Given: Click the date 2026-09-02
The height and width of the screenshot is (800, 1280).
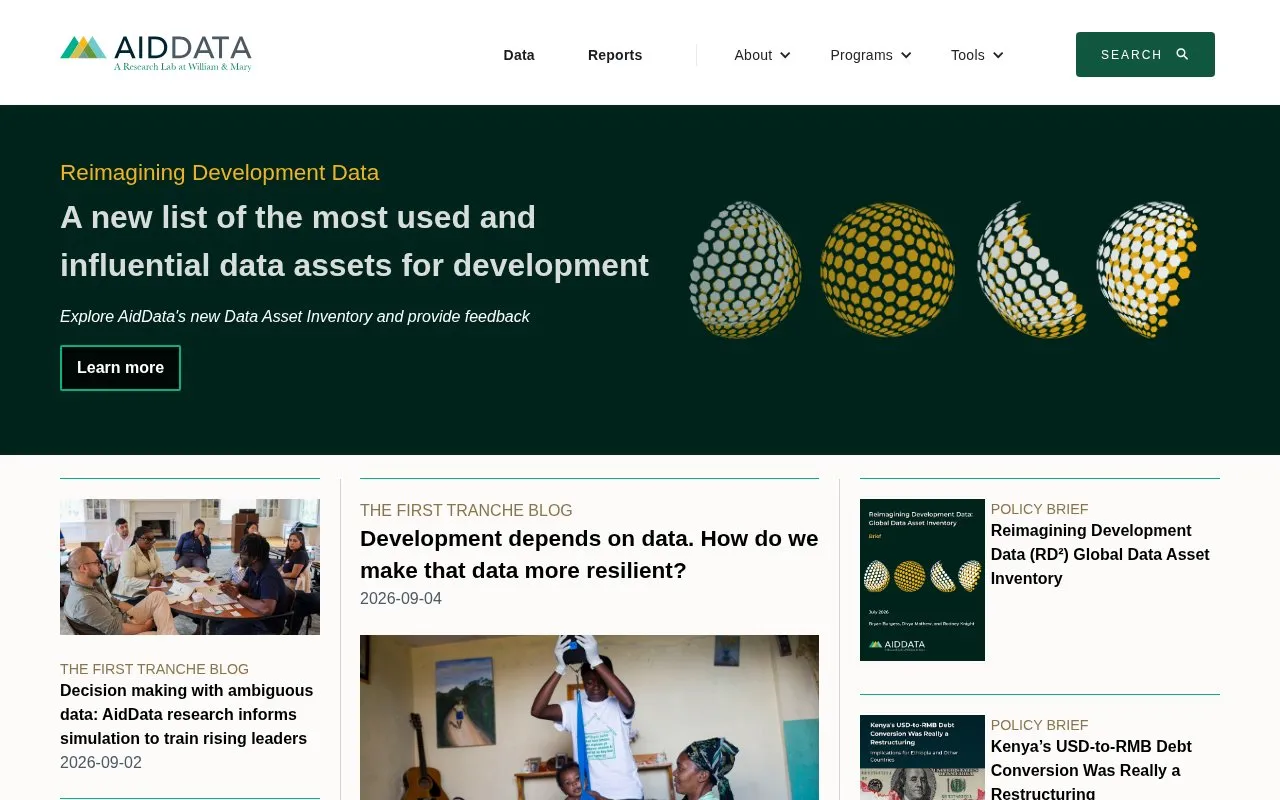Looking at the screenshot, I should 101,762.
